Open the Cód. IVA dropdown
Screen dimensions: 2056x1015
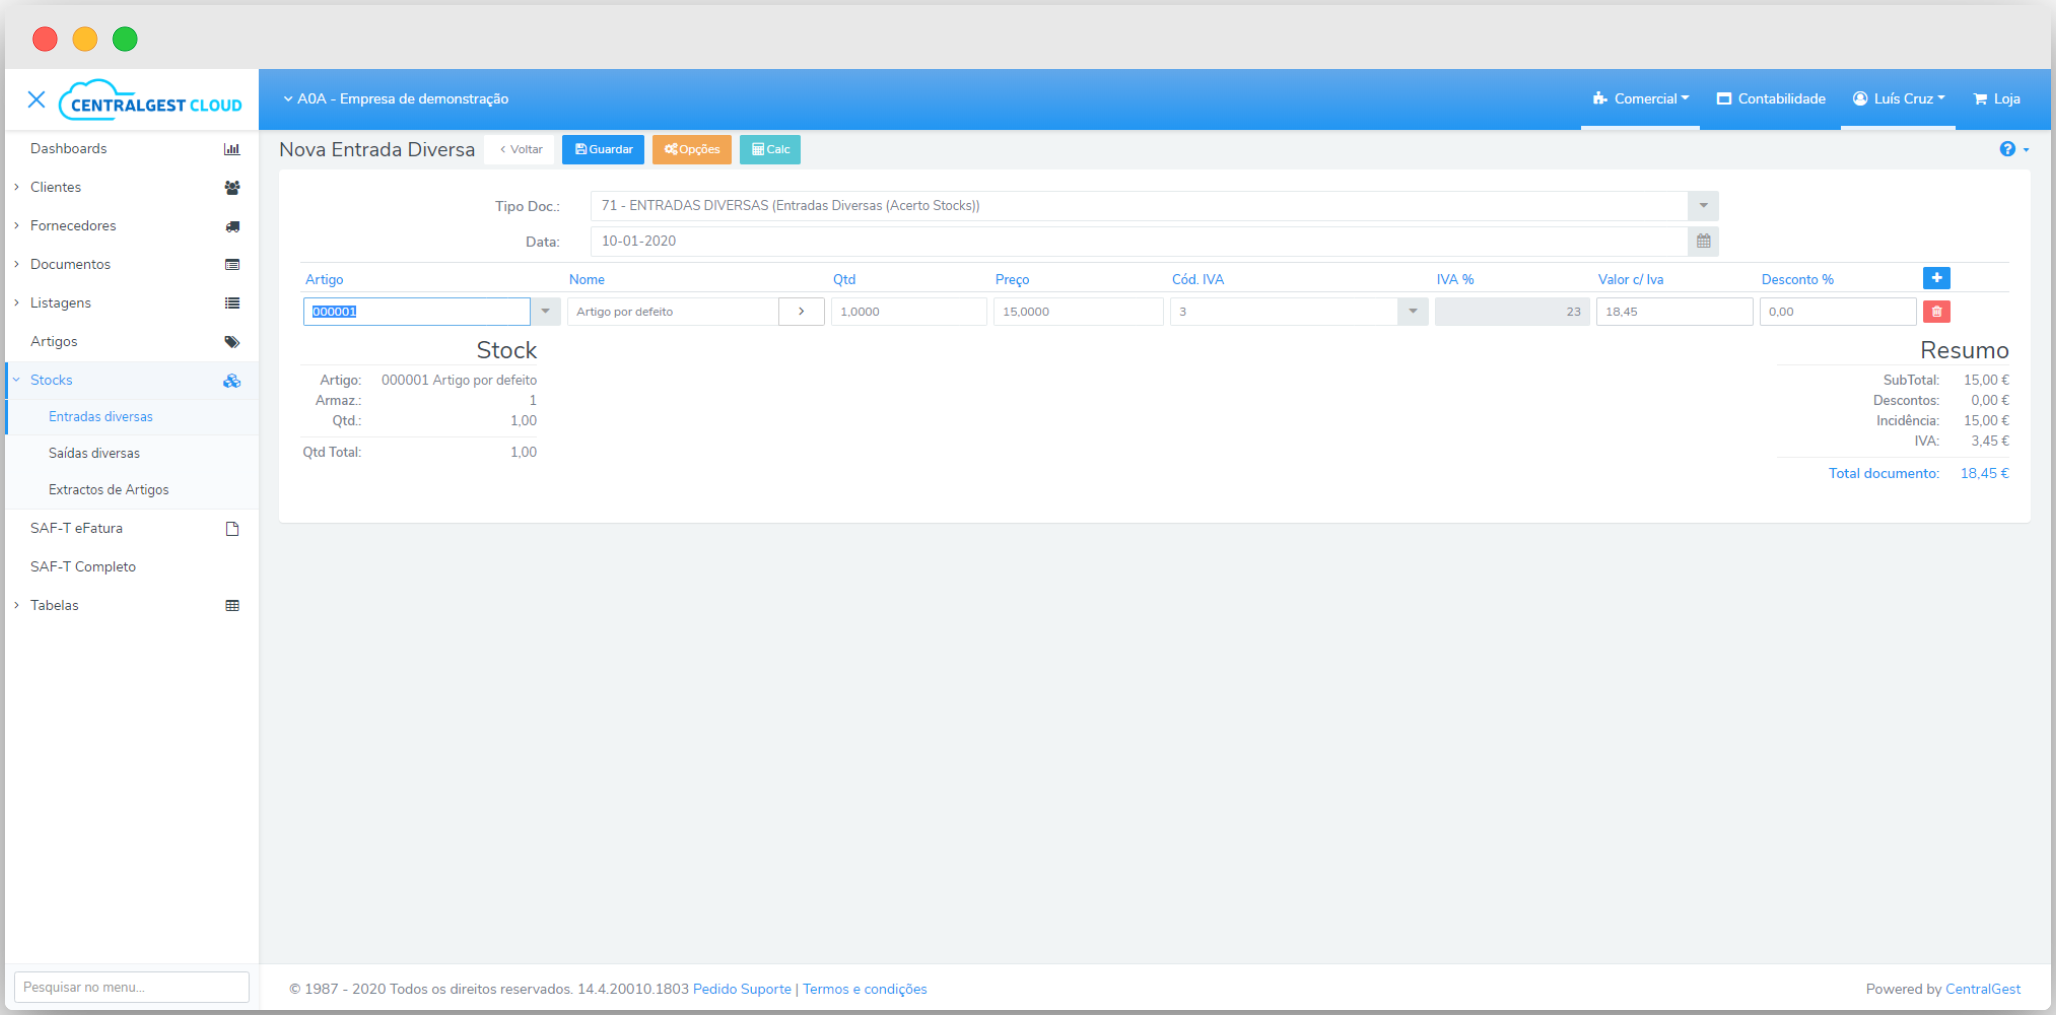[x=1412, y=312]
